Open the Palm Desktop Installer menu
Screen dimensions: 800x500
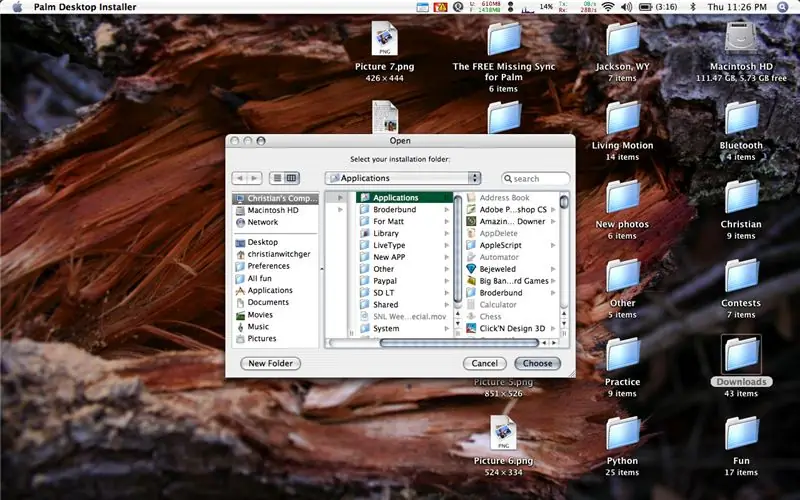(85, 7)
